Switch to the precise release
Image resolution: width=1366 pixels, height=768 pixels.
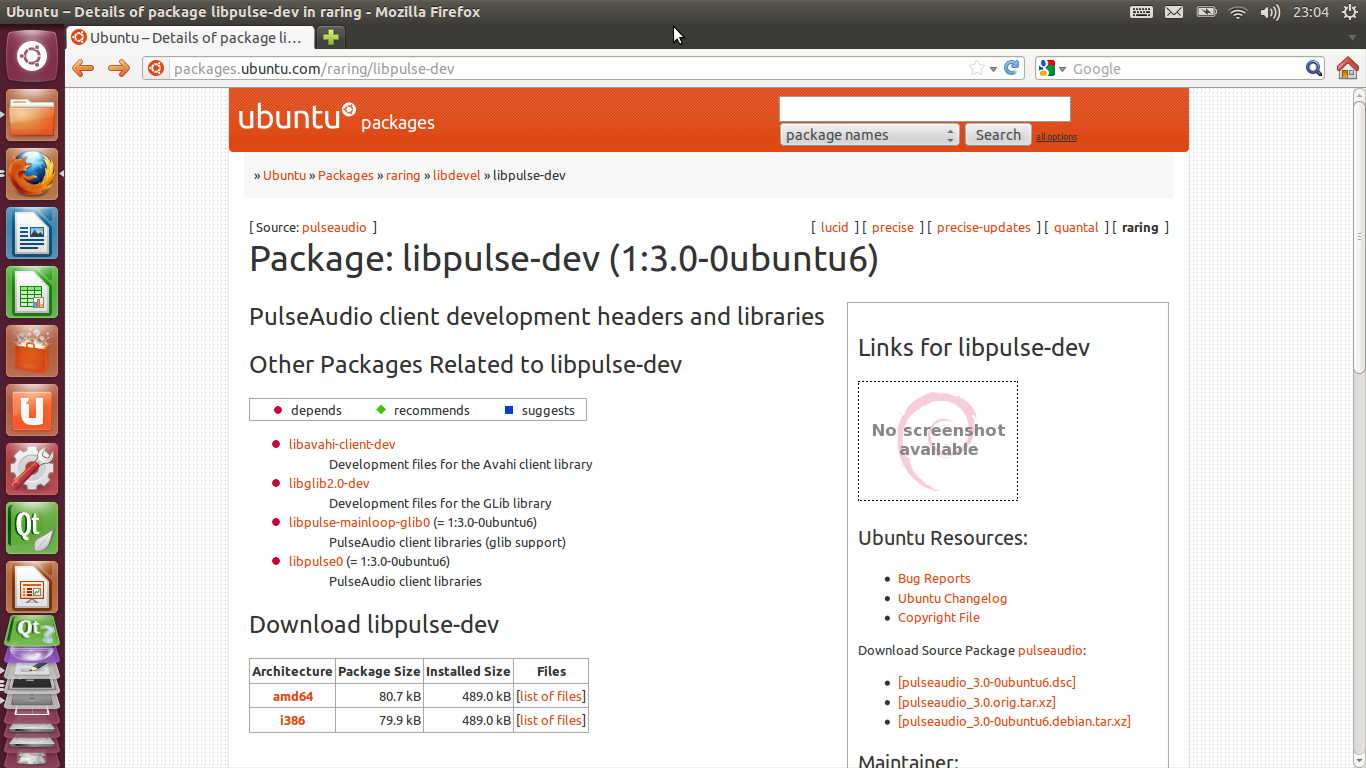click(x=893, y=227)
